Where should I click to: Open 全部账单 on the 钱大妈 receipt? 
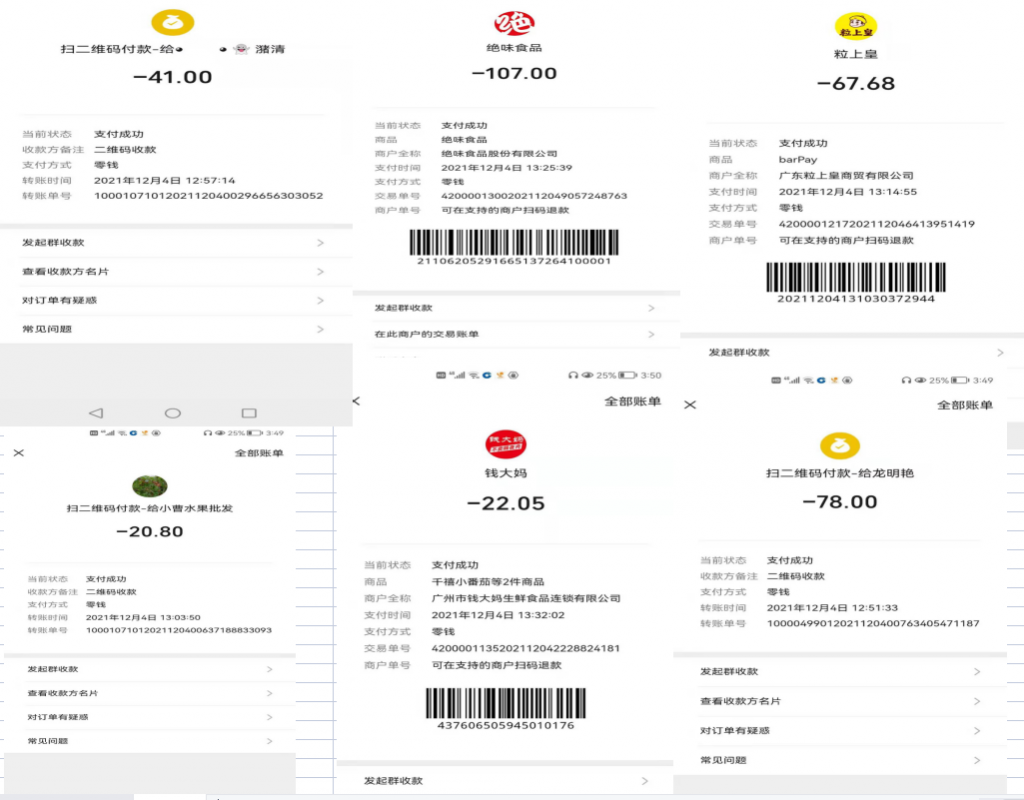click(632, 401)
